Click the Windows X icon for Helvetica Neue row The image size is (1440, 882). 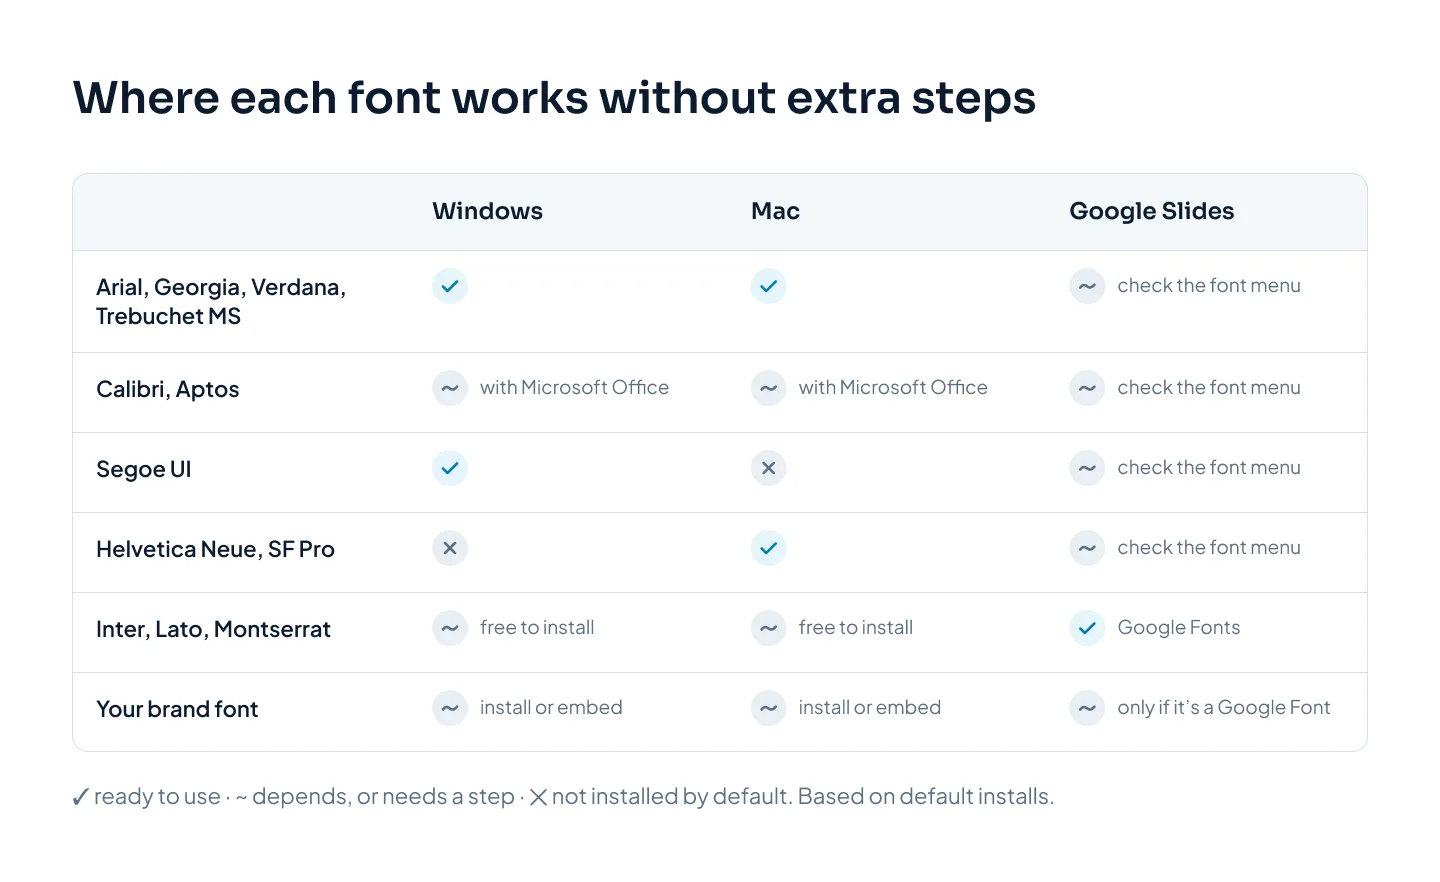(x=450, y=548)
